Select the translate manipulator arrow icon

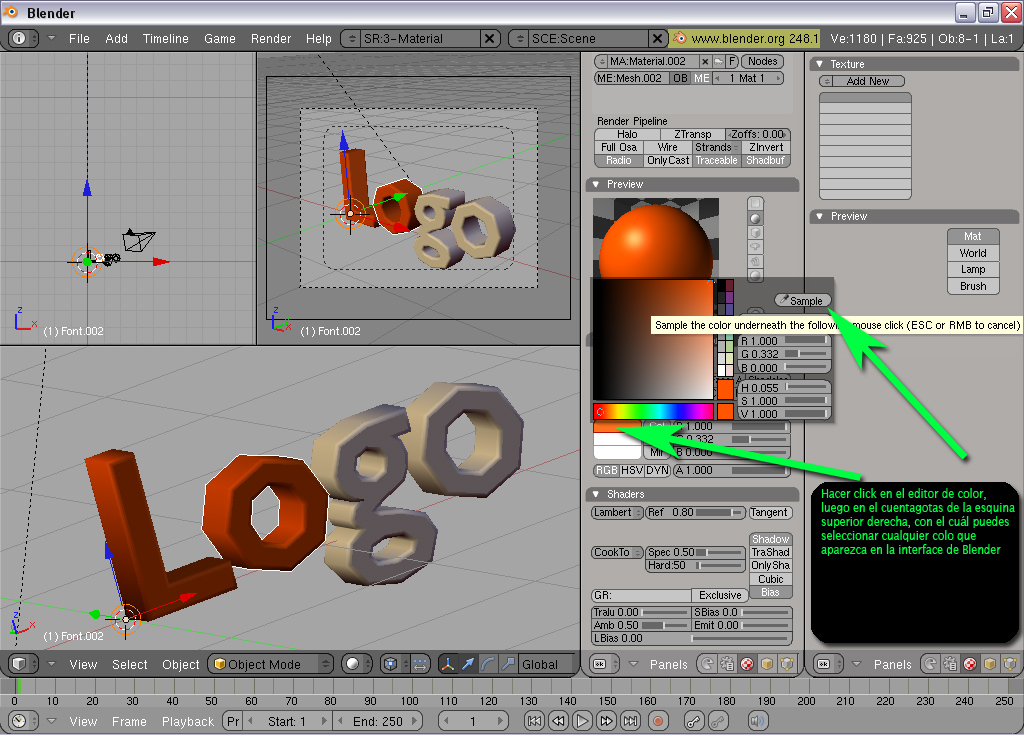click(x=468, y=664)
